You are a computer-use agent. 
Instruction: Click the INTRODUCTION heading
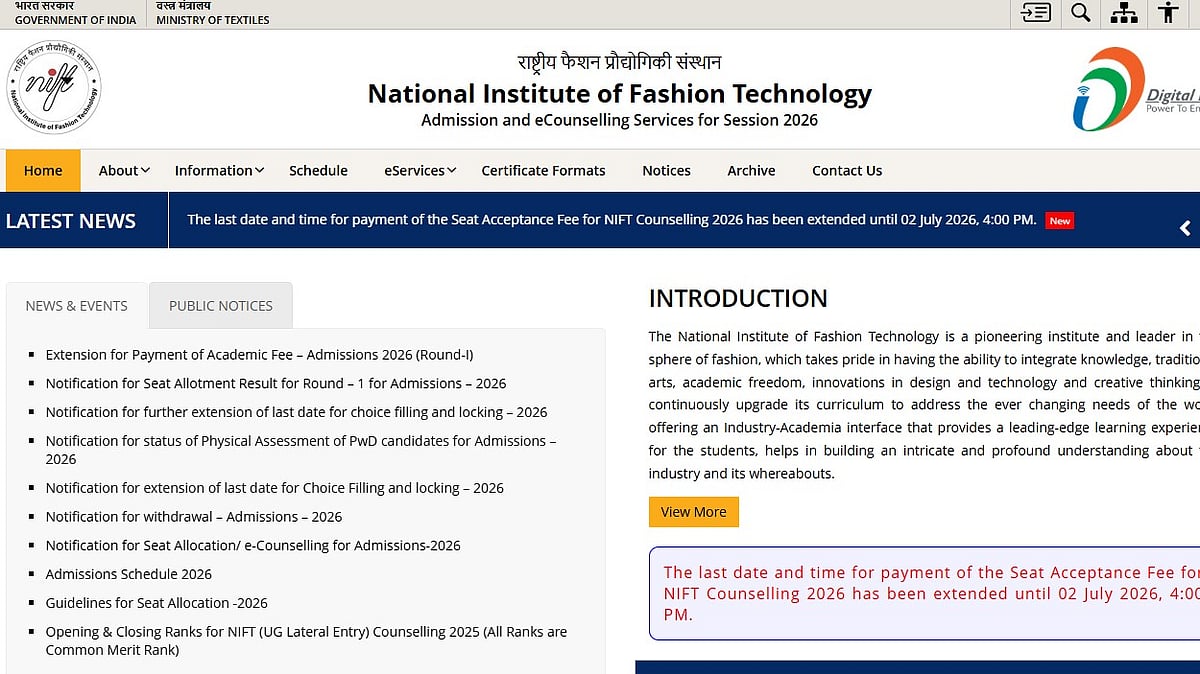tap(738, 298)
